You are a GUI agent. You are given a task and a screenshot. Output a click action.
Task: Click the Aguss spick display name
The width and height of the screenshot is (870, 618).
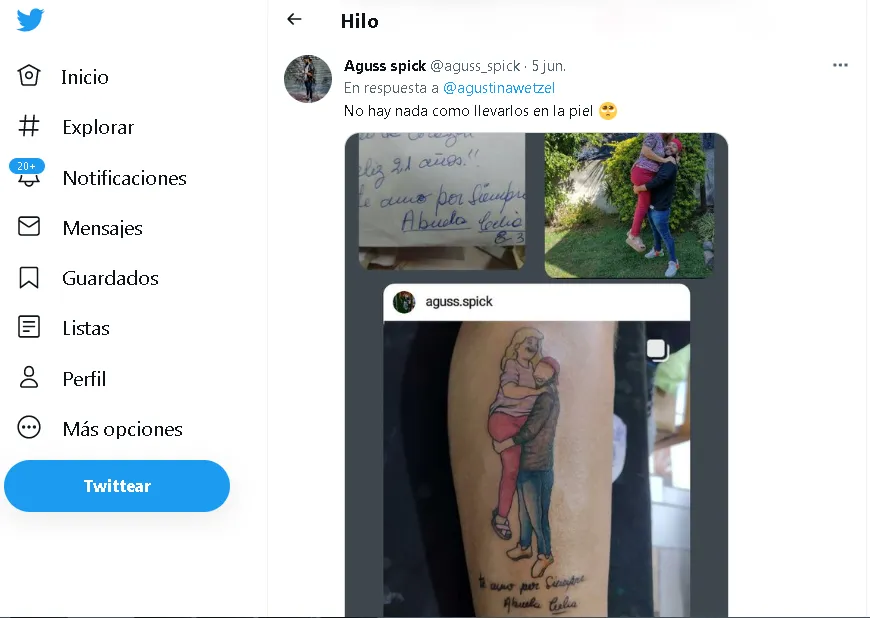coord(385,66)
